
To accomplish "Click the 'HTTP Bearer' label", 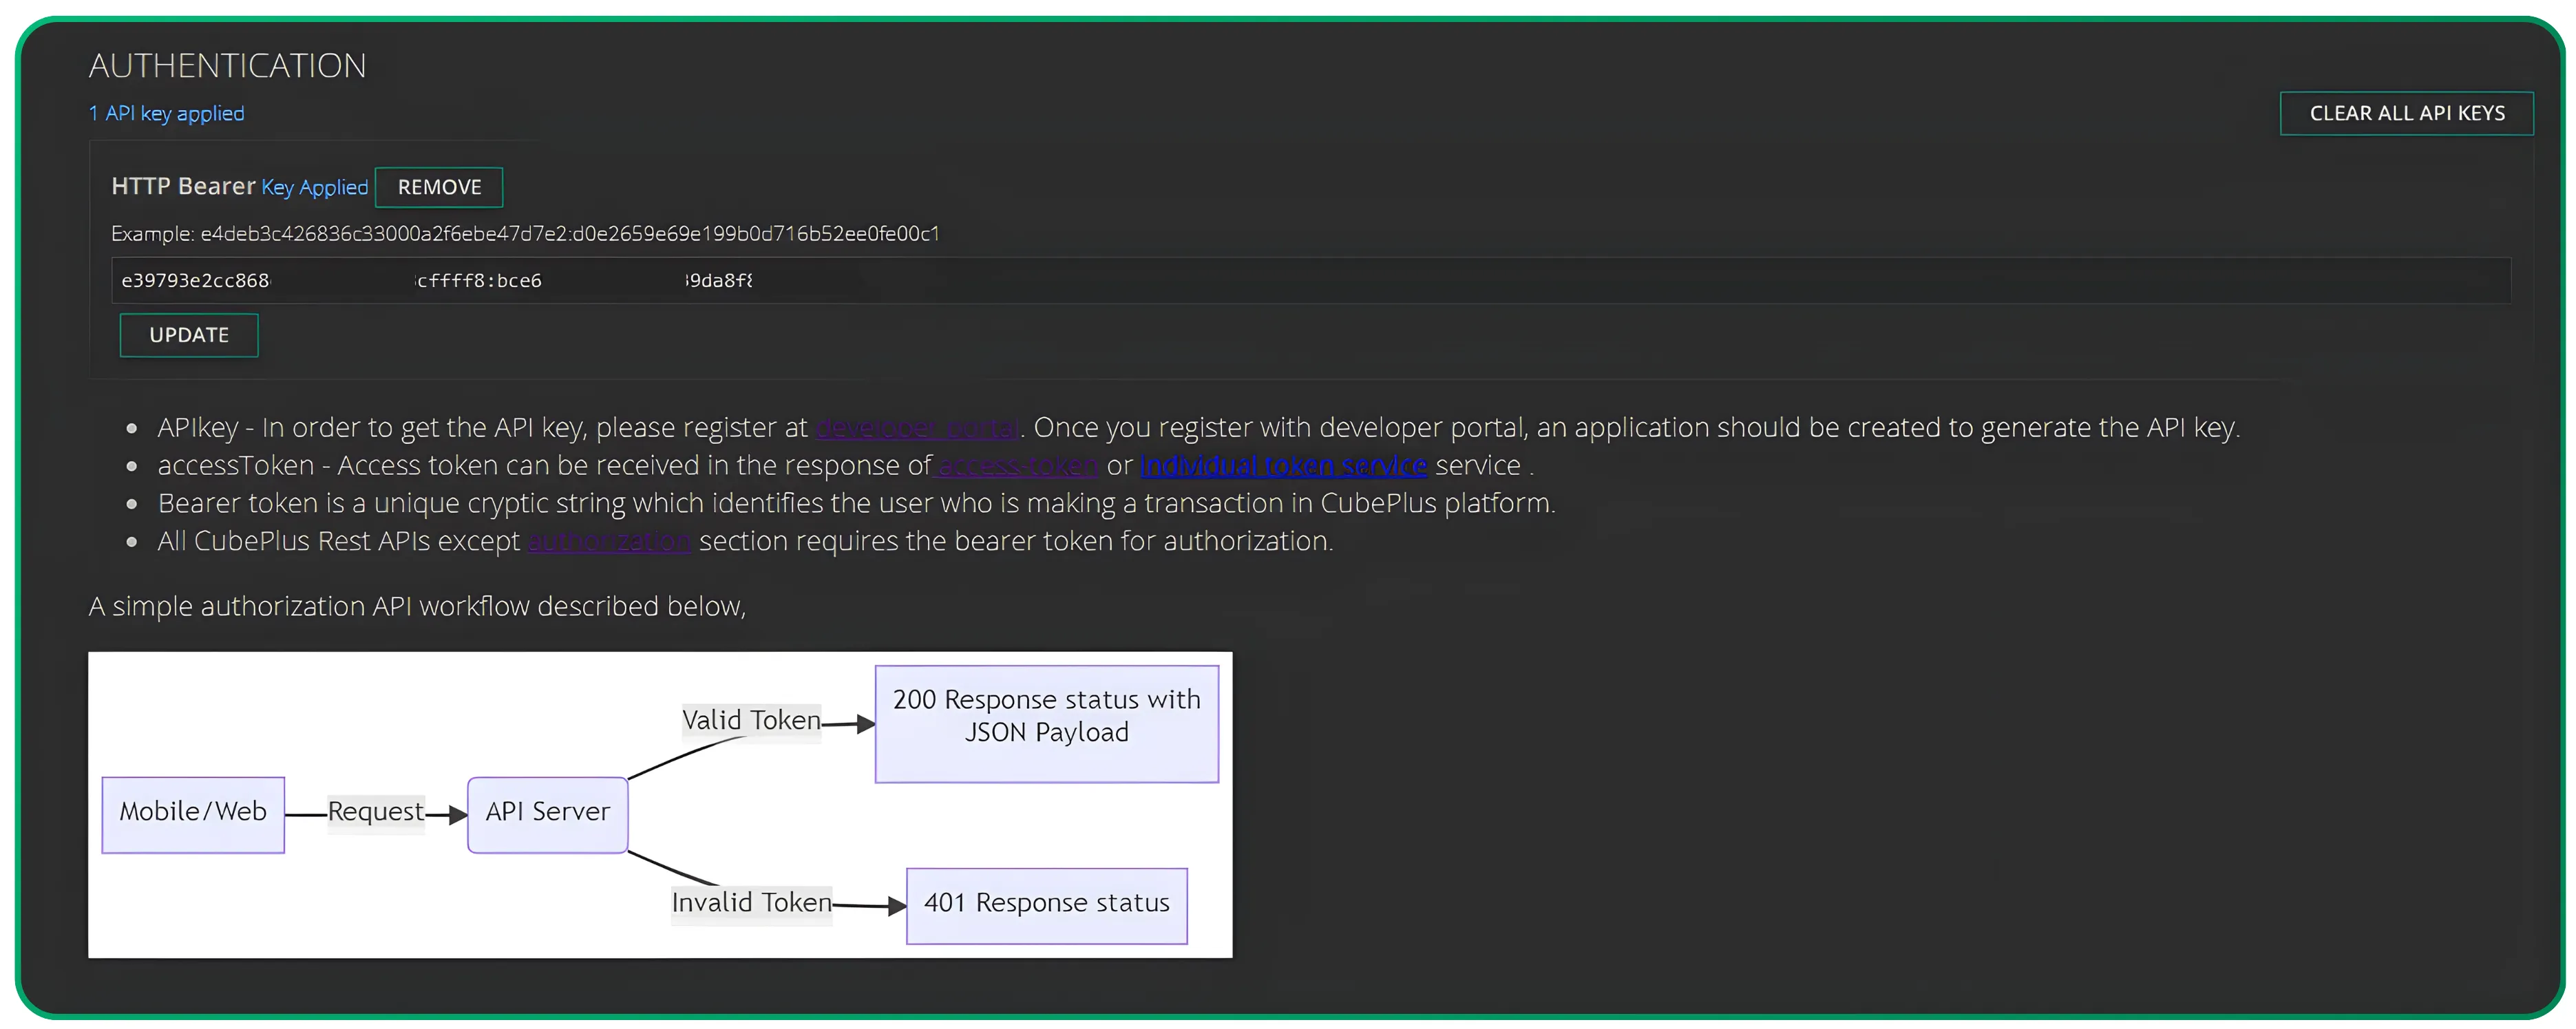I will point(183,186).
